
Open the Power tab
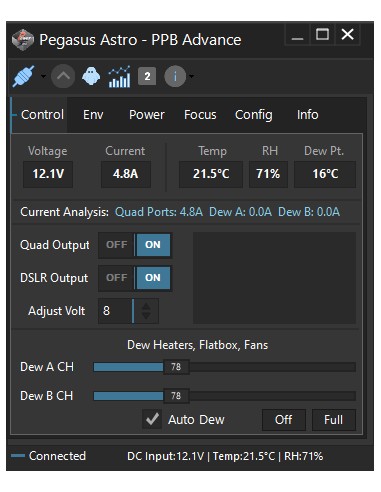(147, 115)
